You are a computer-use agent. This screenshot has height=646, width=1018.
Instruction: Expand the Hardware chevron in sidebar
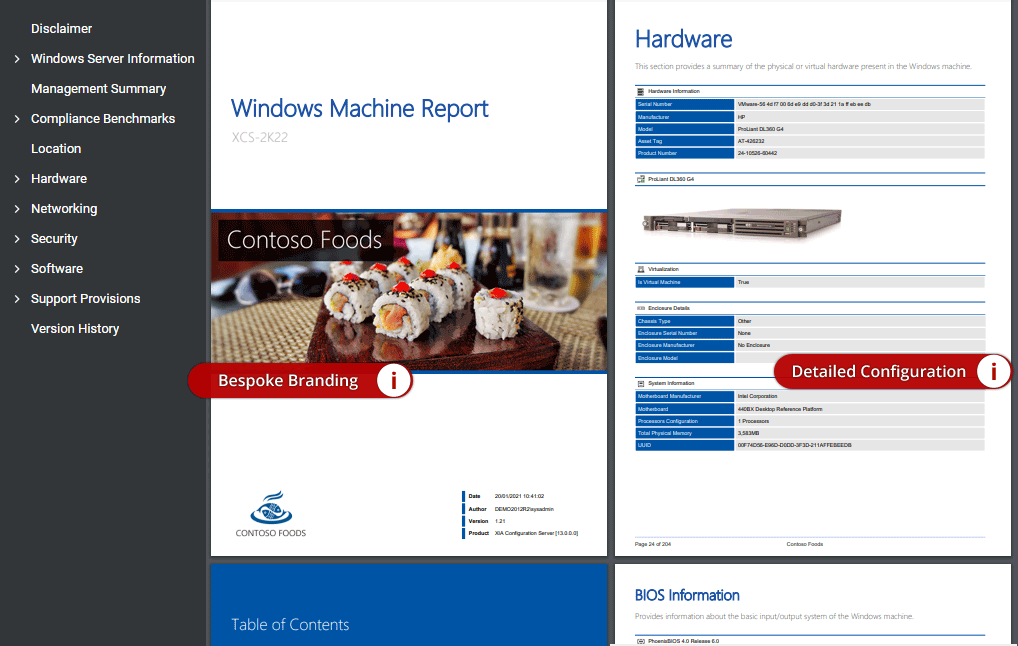click(17, 179)
